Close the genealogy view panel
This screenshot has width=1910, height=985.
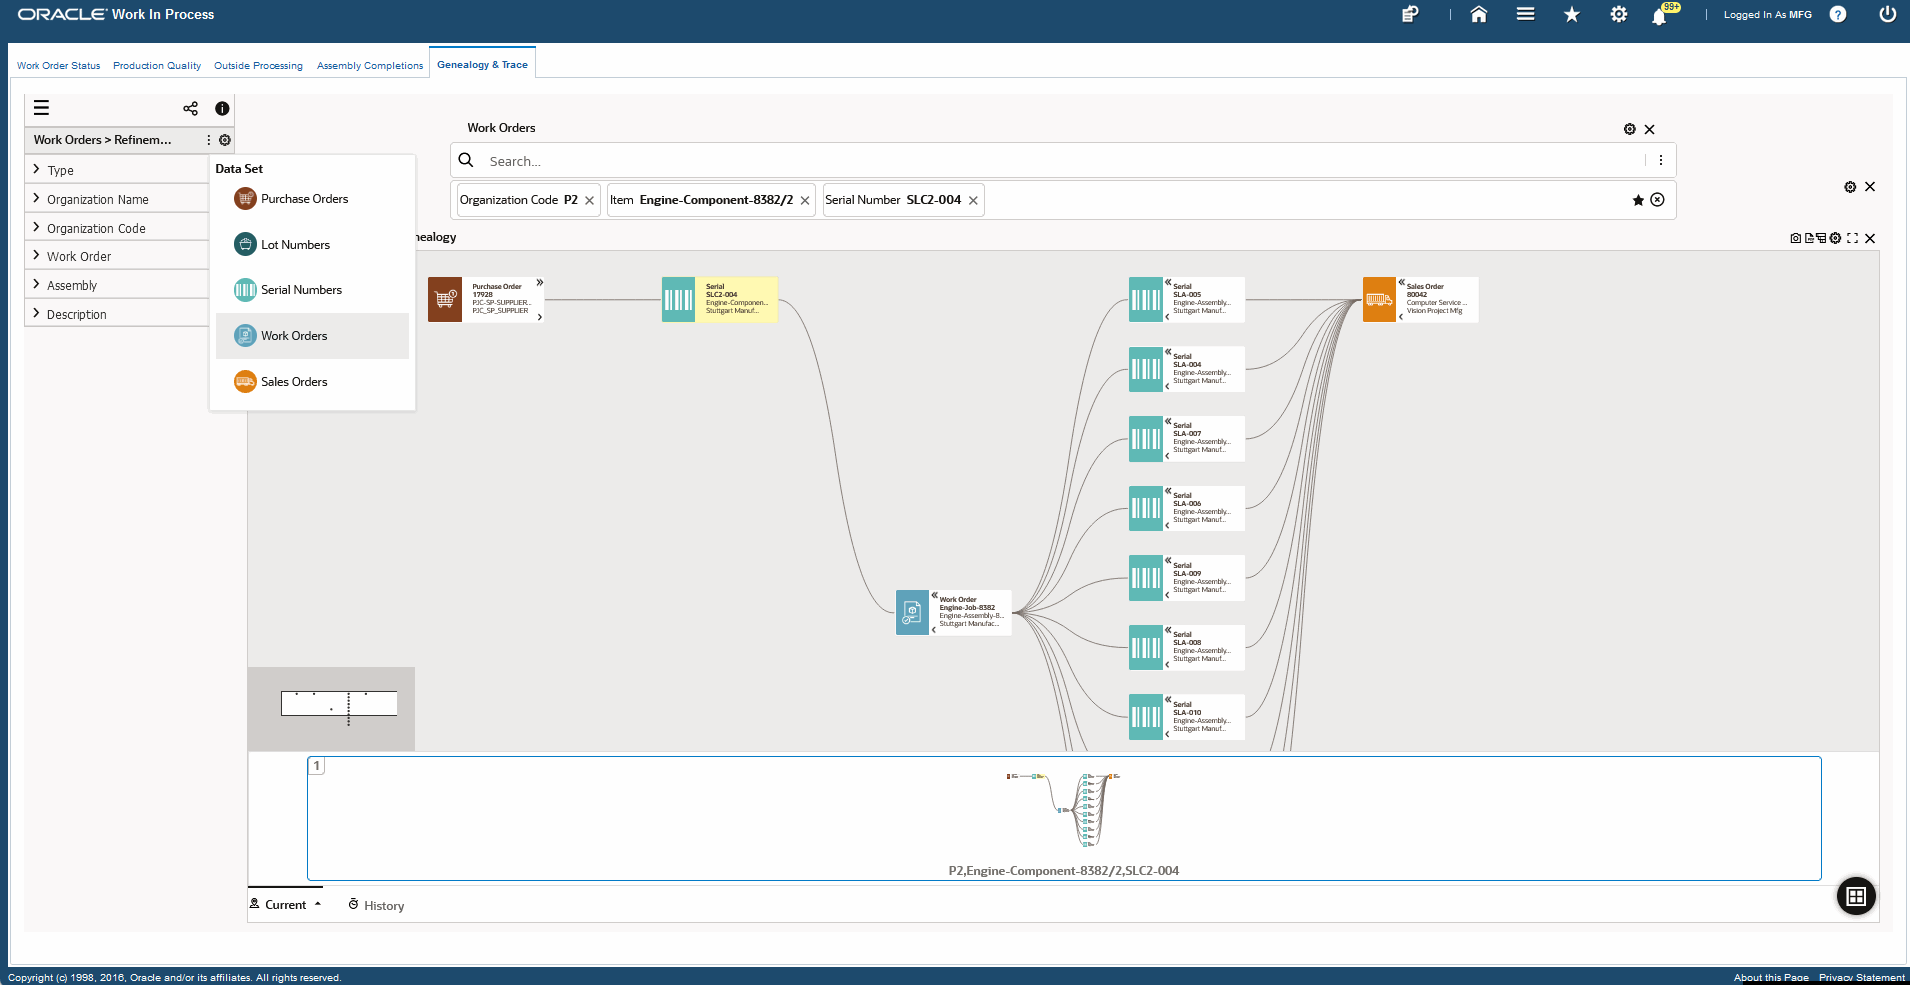[x=1870, y=238]
